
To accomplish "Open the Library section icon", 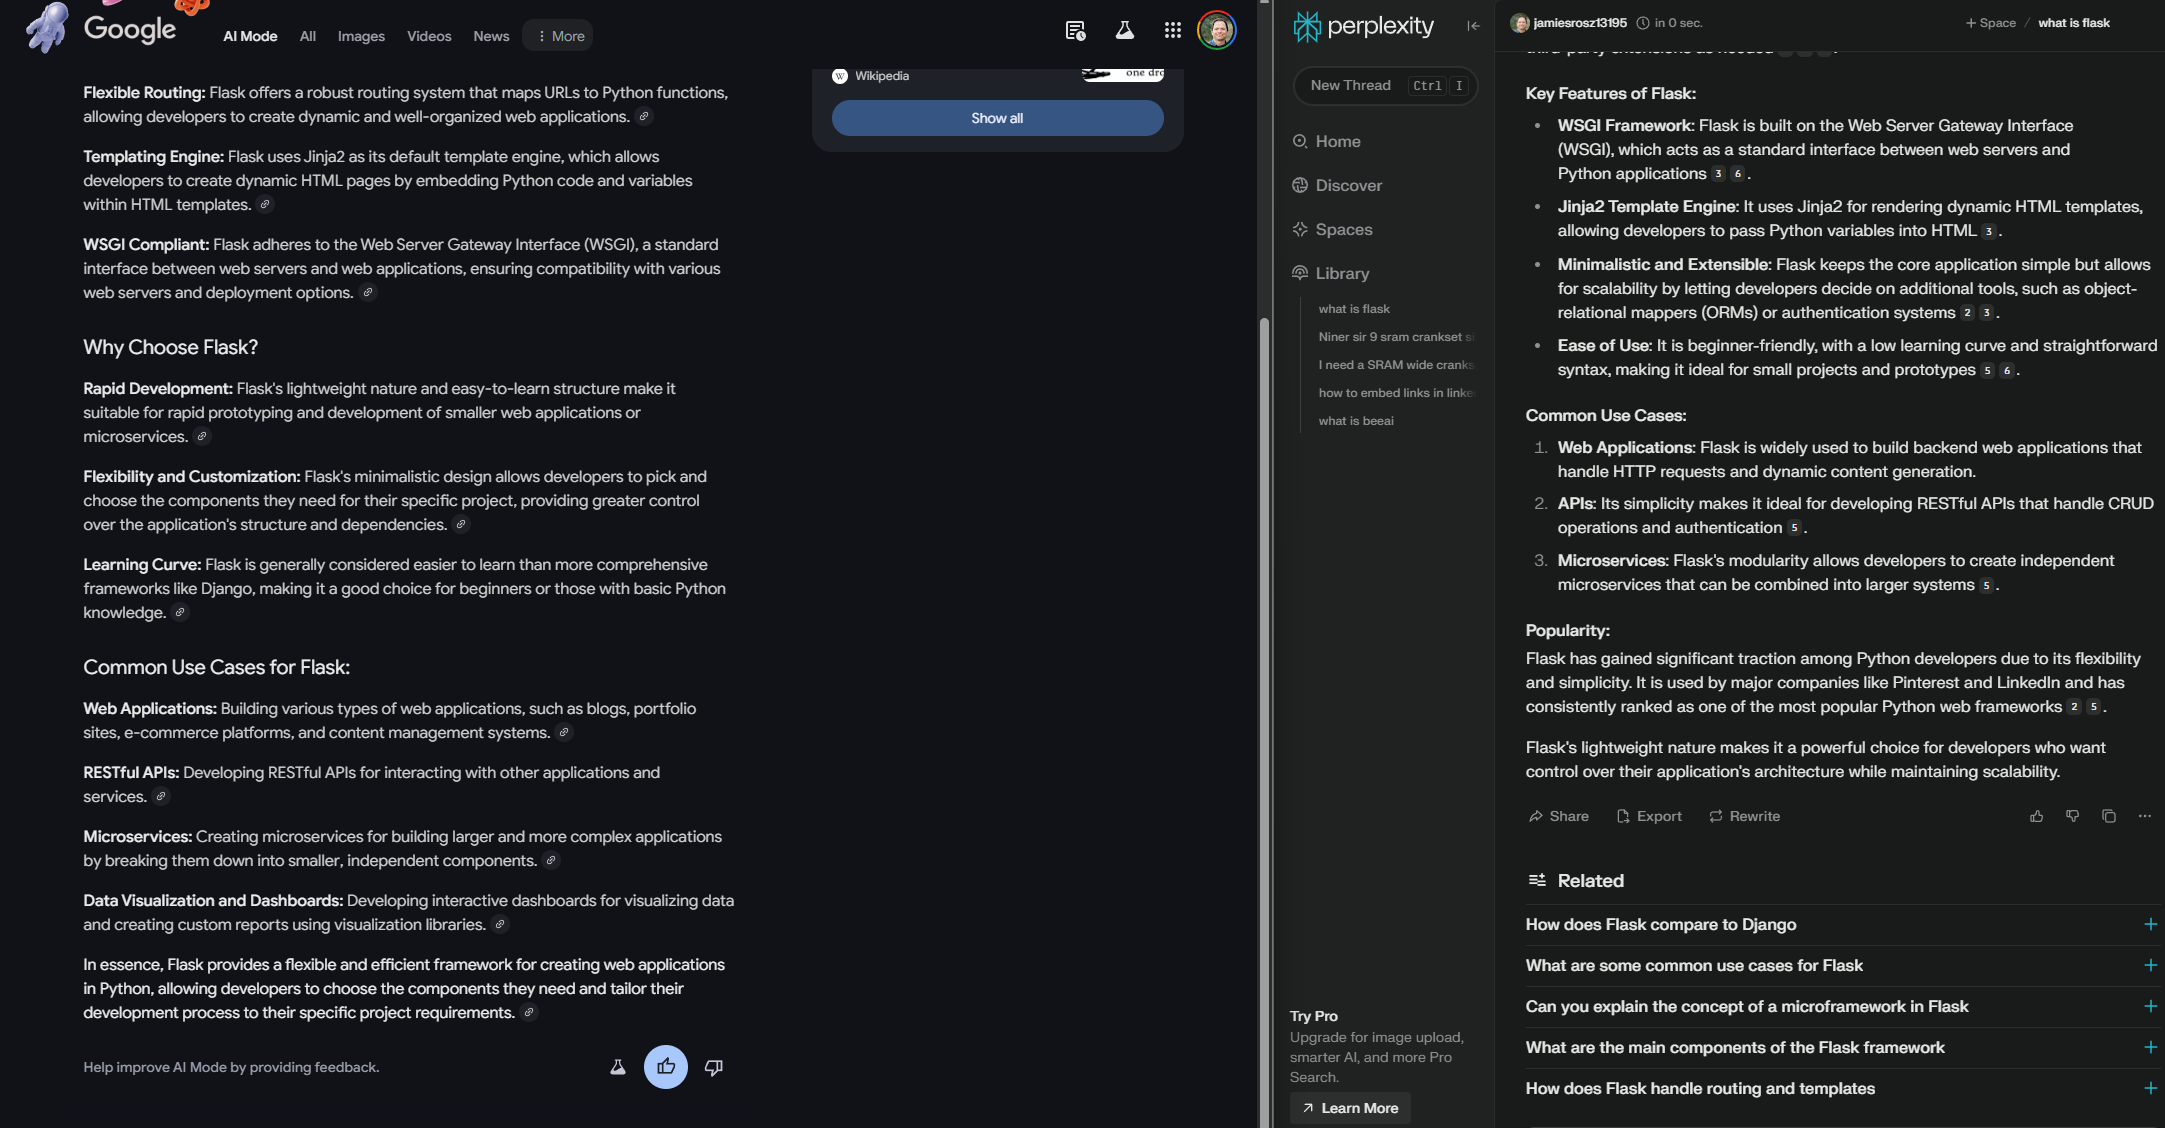I will pyautogui.click(x=1299, y=273).
